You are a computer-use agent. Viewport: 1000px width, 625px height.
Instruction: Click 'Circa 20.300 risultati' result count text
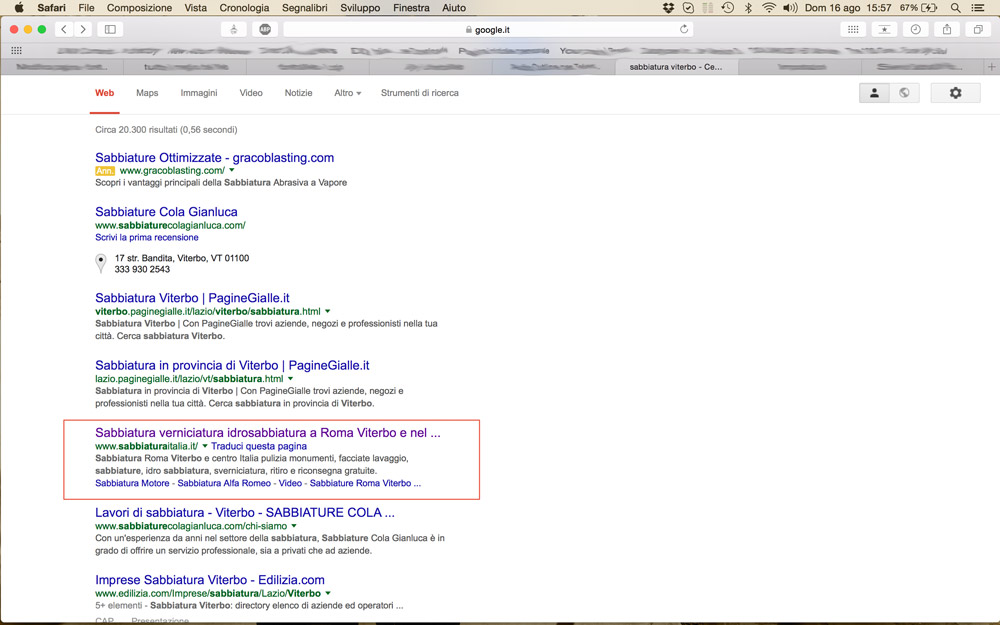166,129
